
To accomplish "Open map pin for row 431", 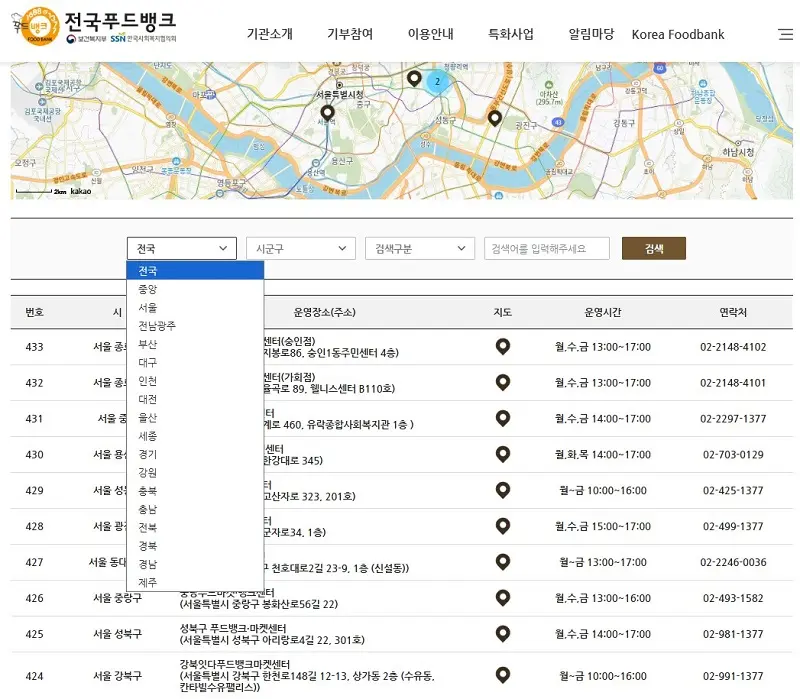I will [x=503, y=418].
